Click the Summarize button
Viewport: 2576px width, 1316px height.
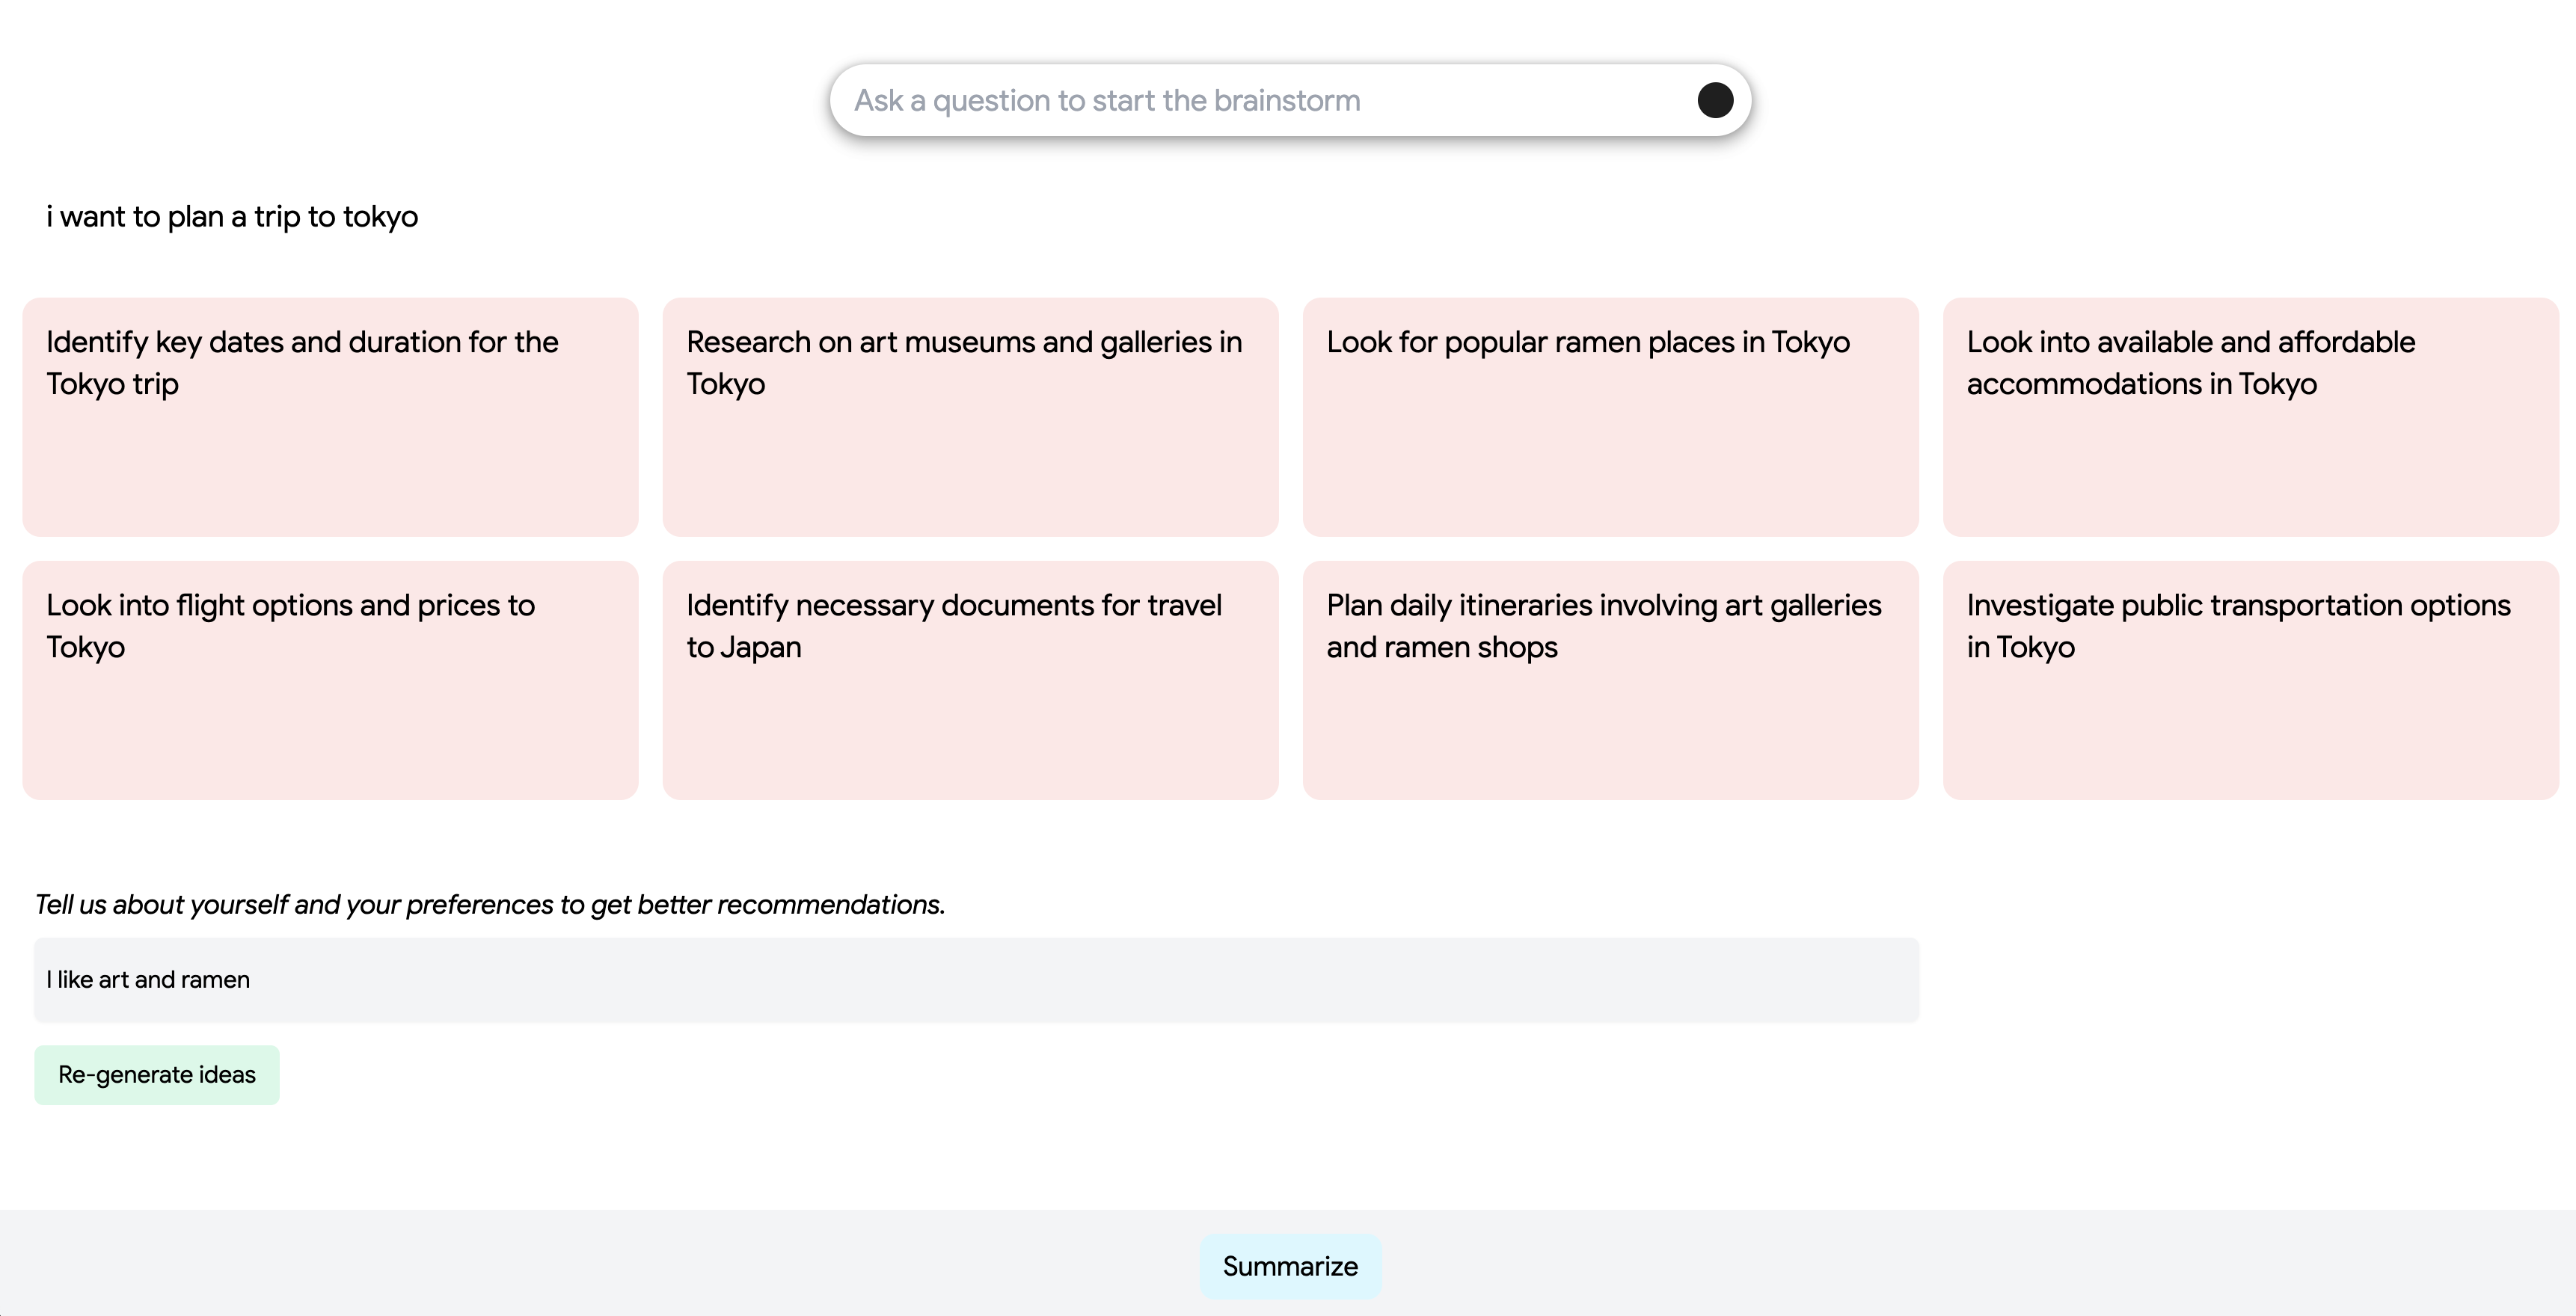1290,1266
